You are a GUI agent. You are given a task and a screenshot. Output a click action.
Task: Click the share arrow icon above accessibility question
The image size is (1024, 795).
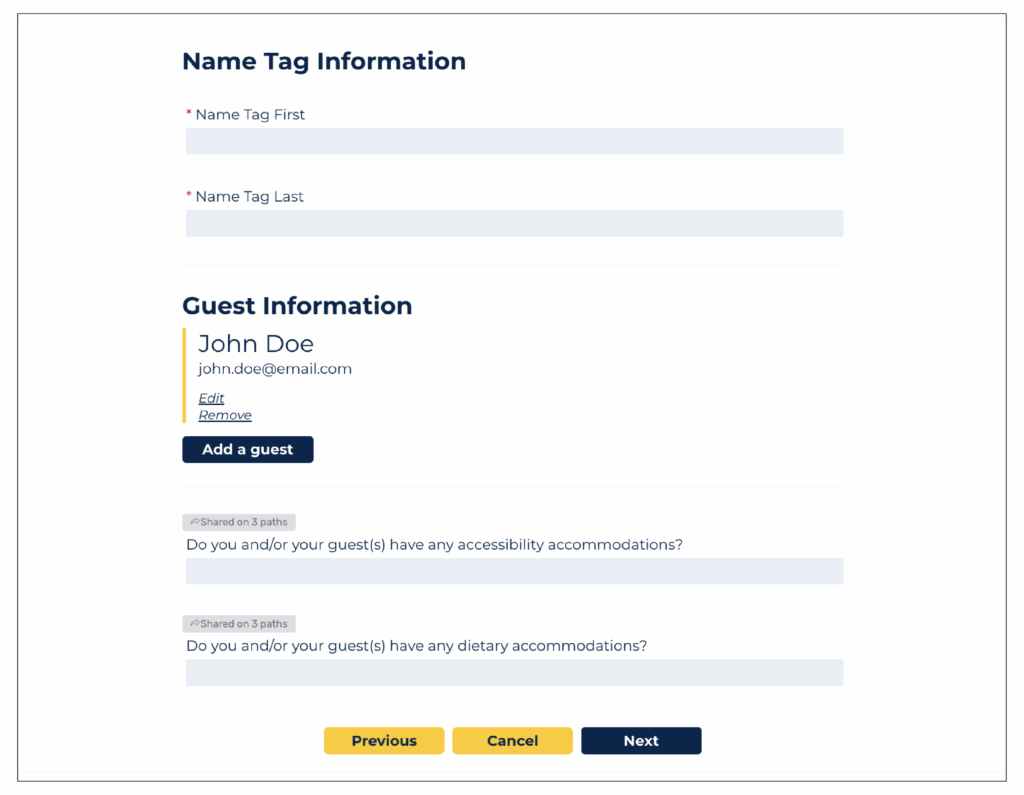195,522
